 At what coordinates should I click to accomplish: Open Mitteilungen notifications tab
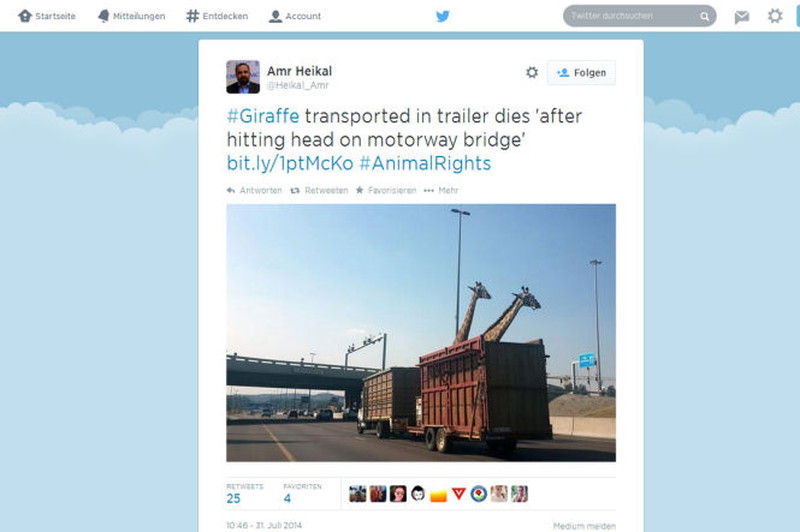[131, 16]
